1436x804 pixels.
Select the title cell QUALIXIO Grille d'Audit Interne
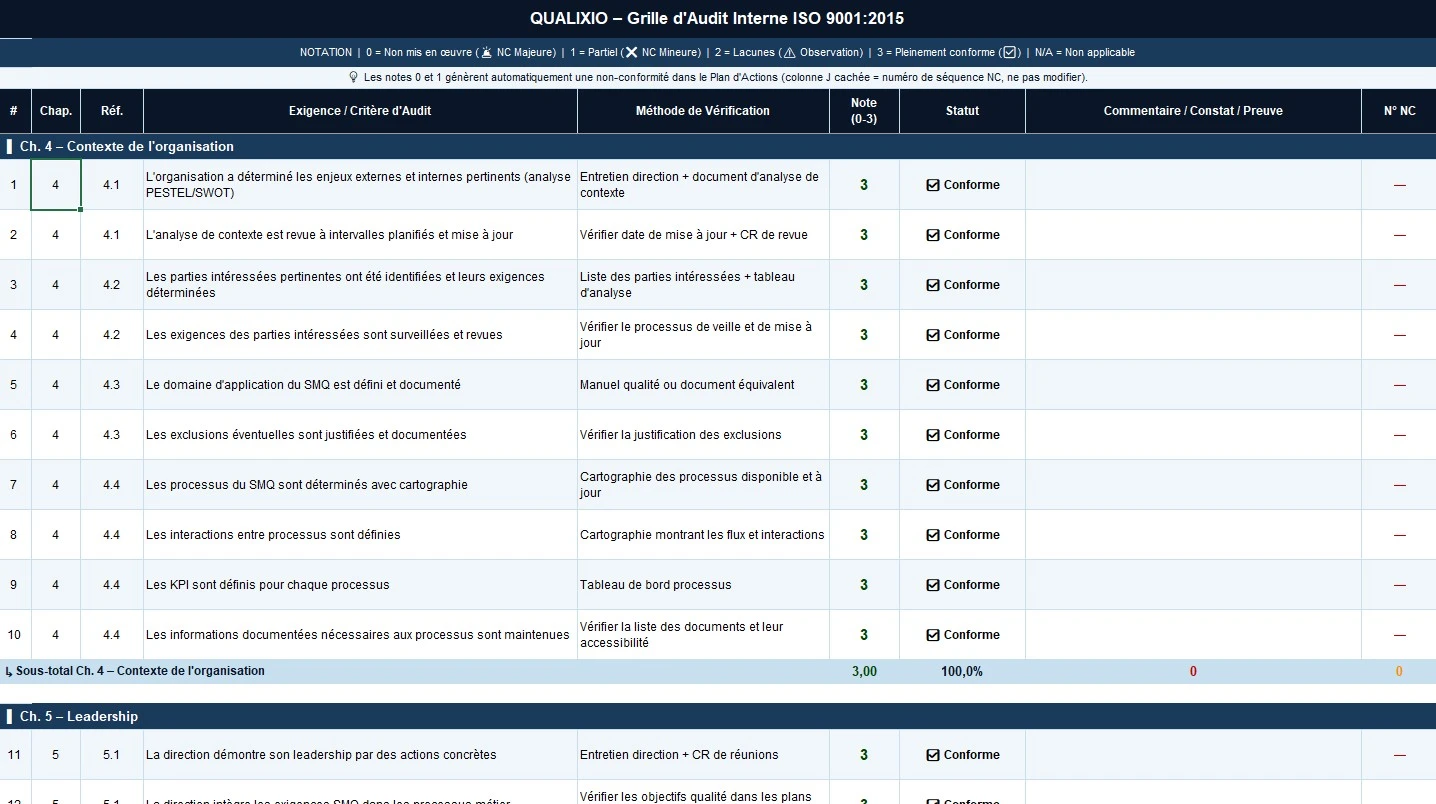(718, 19)
